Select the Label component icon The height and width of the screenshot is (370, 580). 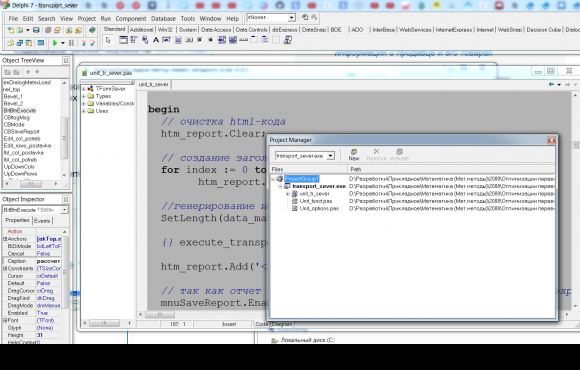156,40
